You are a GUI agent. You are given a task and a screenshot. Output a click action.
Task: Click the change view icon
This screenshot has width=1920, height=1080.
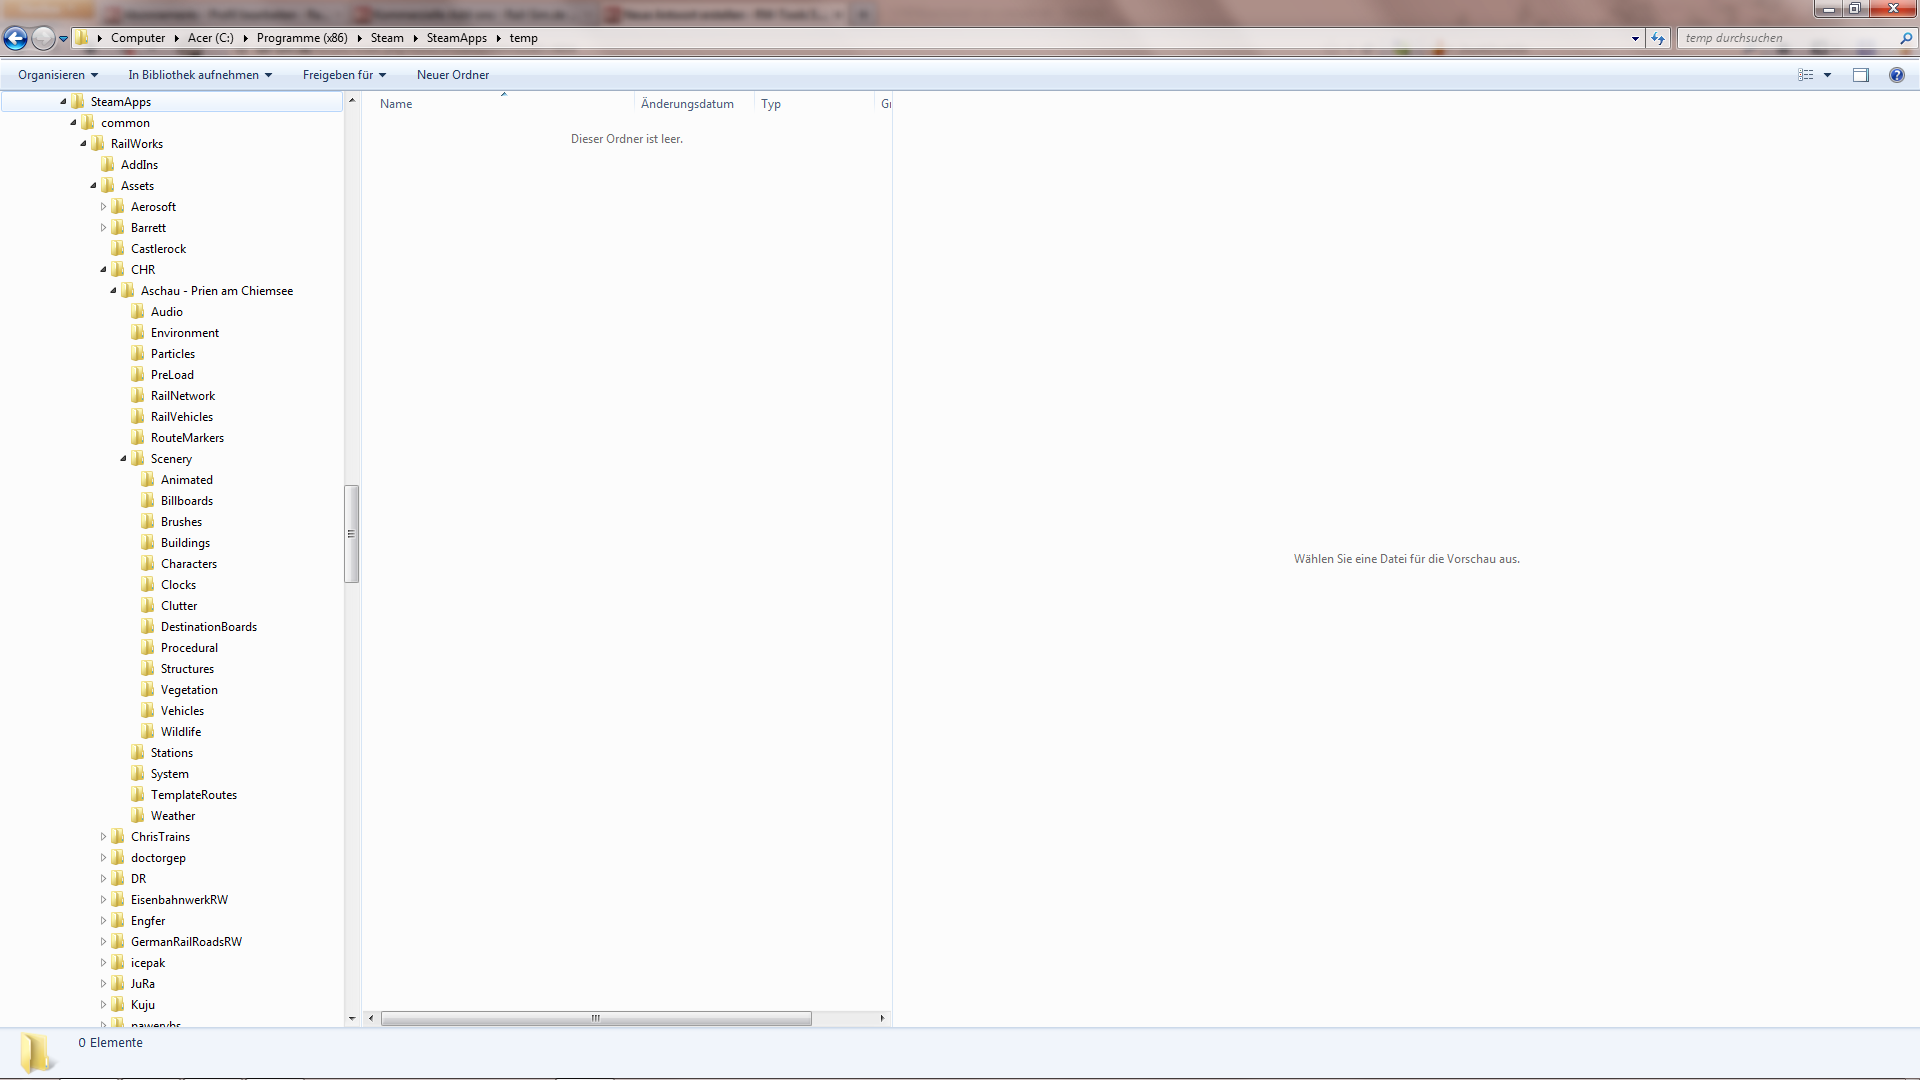tap(1805, 75)
